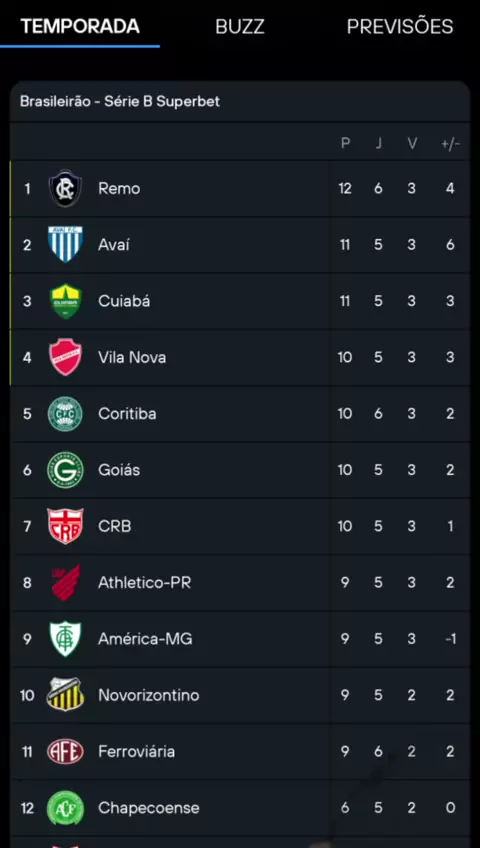Open the Coritiba round green badge
Viewport: 480px width, 848px height.
65,414
